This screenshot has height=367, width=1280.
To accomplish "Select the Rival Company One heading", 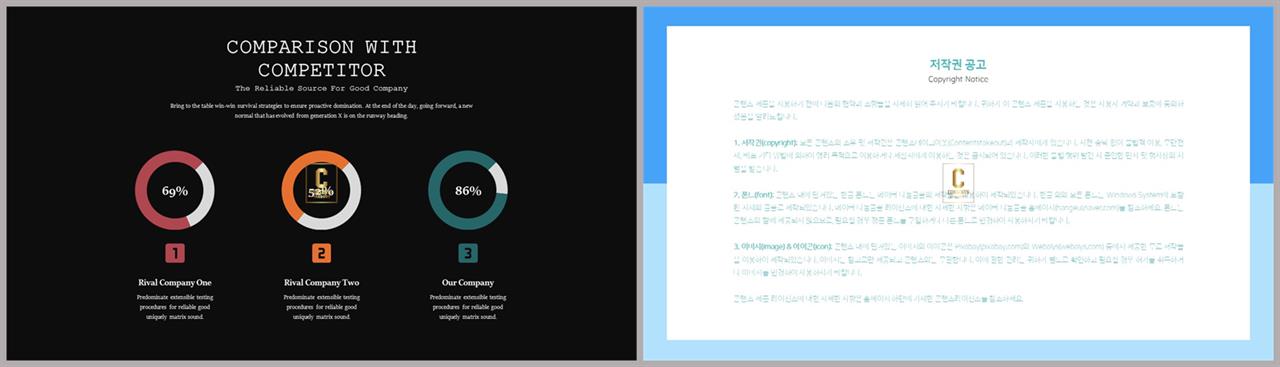I will pos(175,283).
